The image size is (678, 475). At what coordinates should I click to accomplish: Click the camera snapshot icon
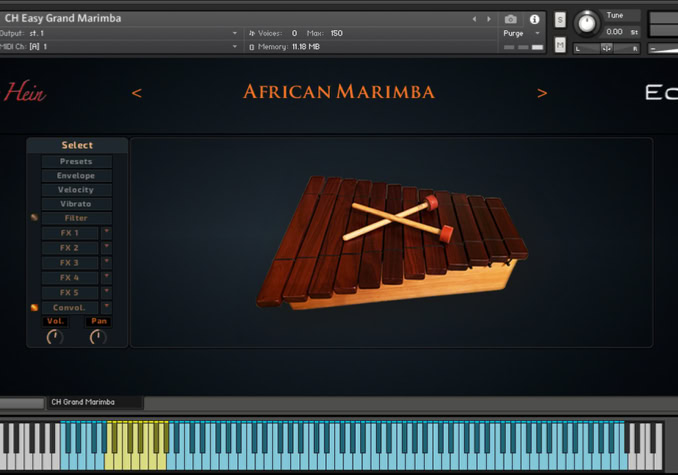coord(511,19)
